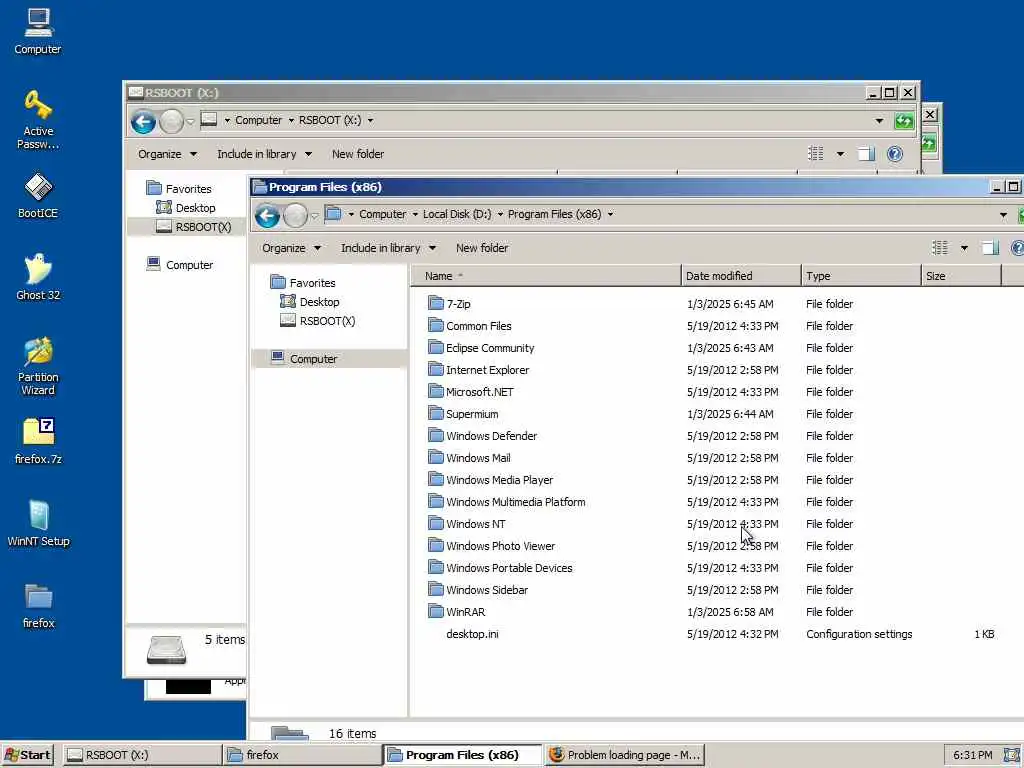Click Forward button in RSBOOT window
Image resolution: width=1024 pixels, height=768 pixels.
pos(171,121)
